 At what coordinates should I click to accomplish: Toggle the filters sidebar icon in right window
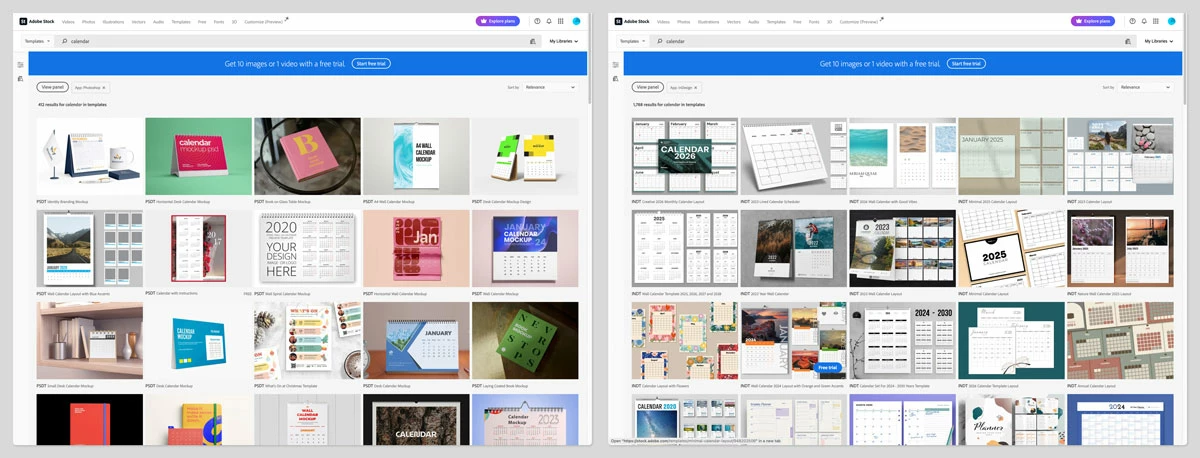point(615,65)
